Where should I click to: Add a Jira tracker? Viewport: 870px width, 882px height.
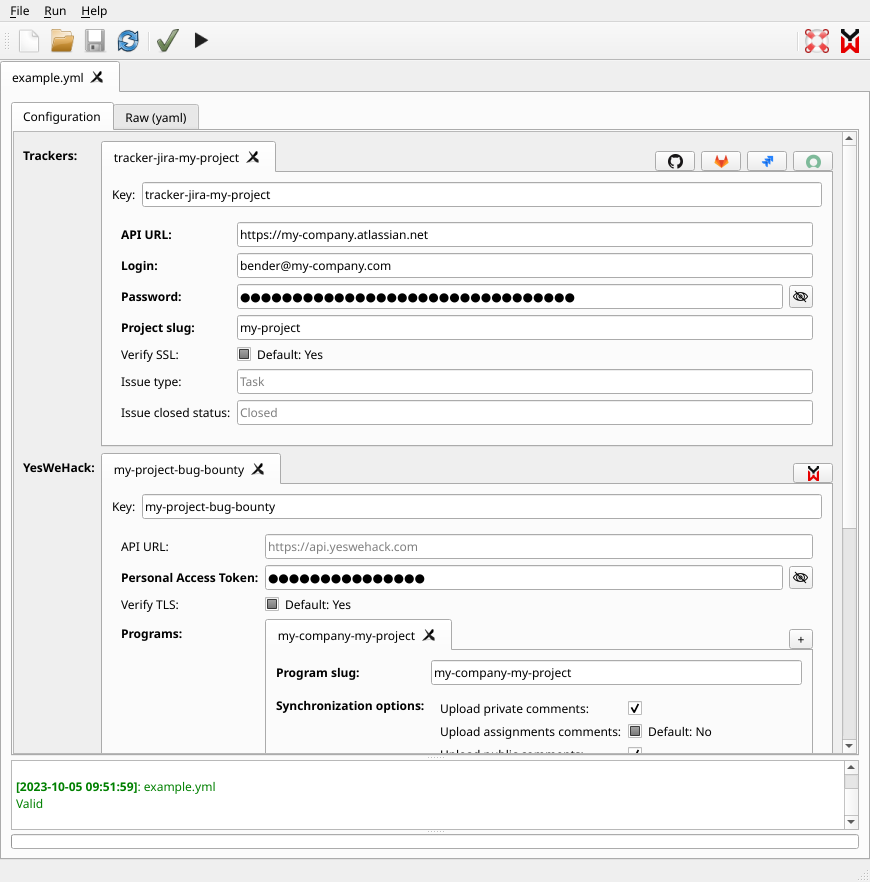coord(767,160)
